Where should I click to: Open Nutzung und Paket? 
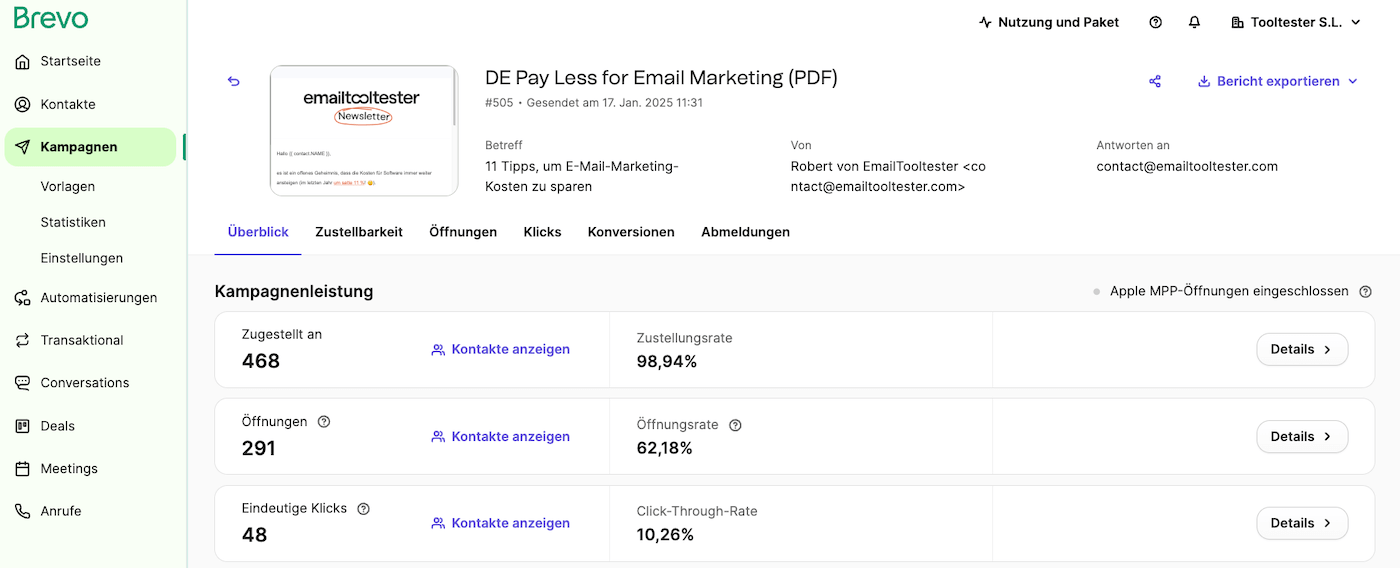(x=1049, y=22)
